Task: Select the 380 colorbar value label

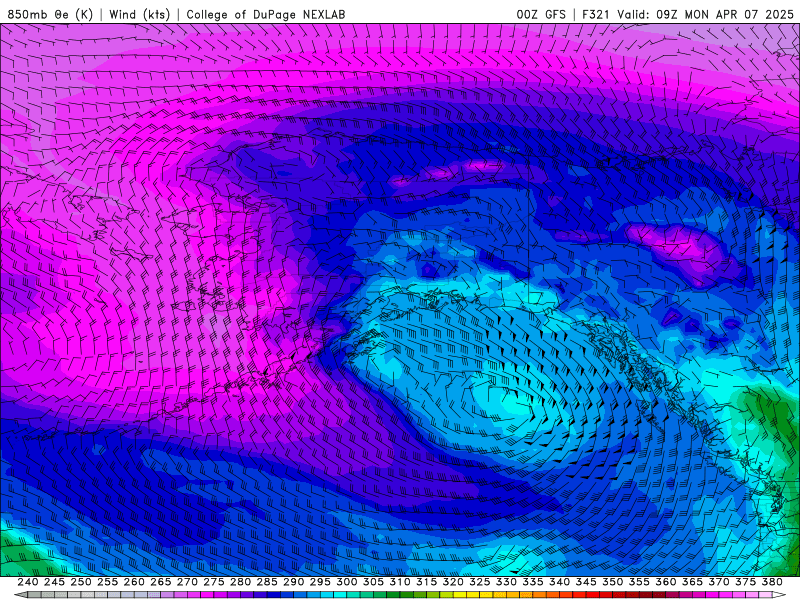Action: (772, 582)
